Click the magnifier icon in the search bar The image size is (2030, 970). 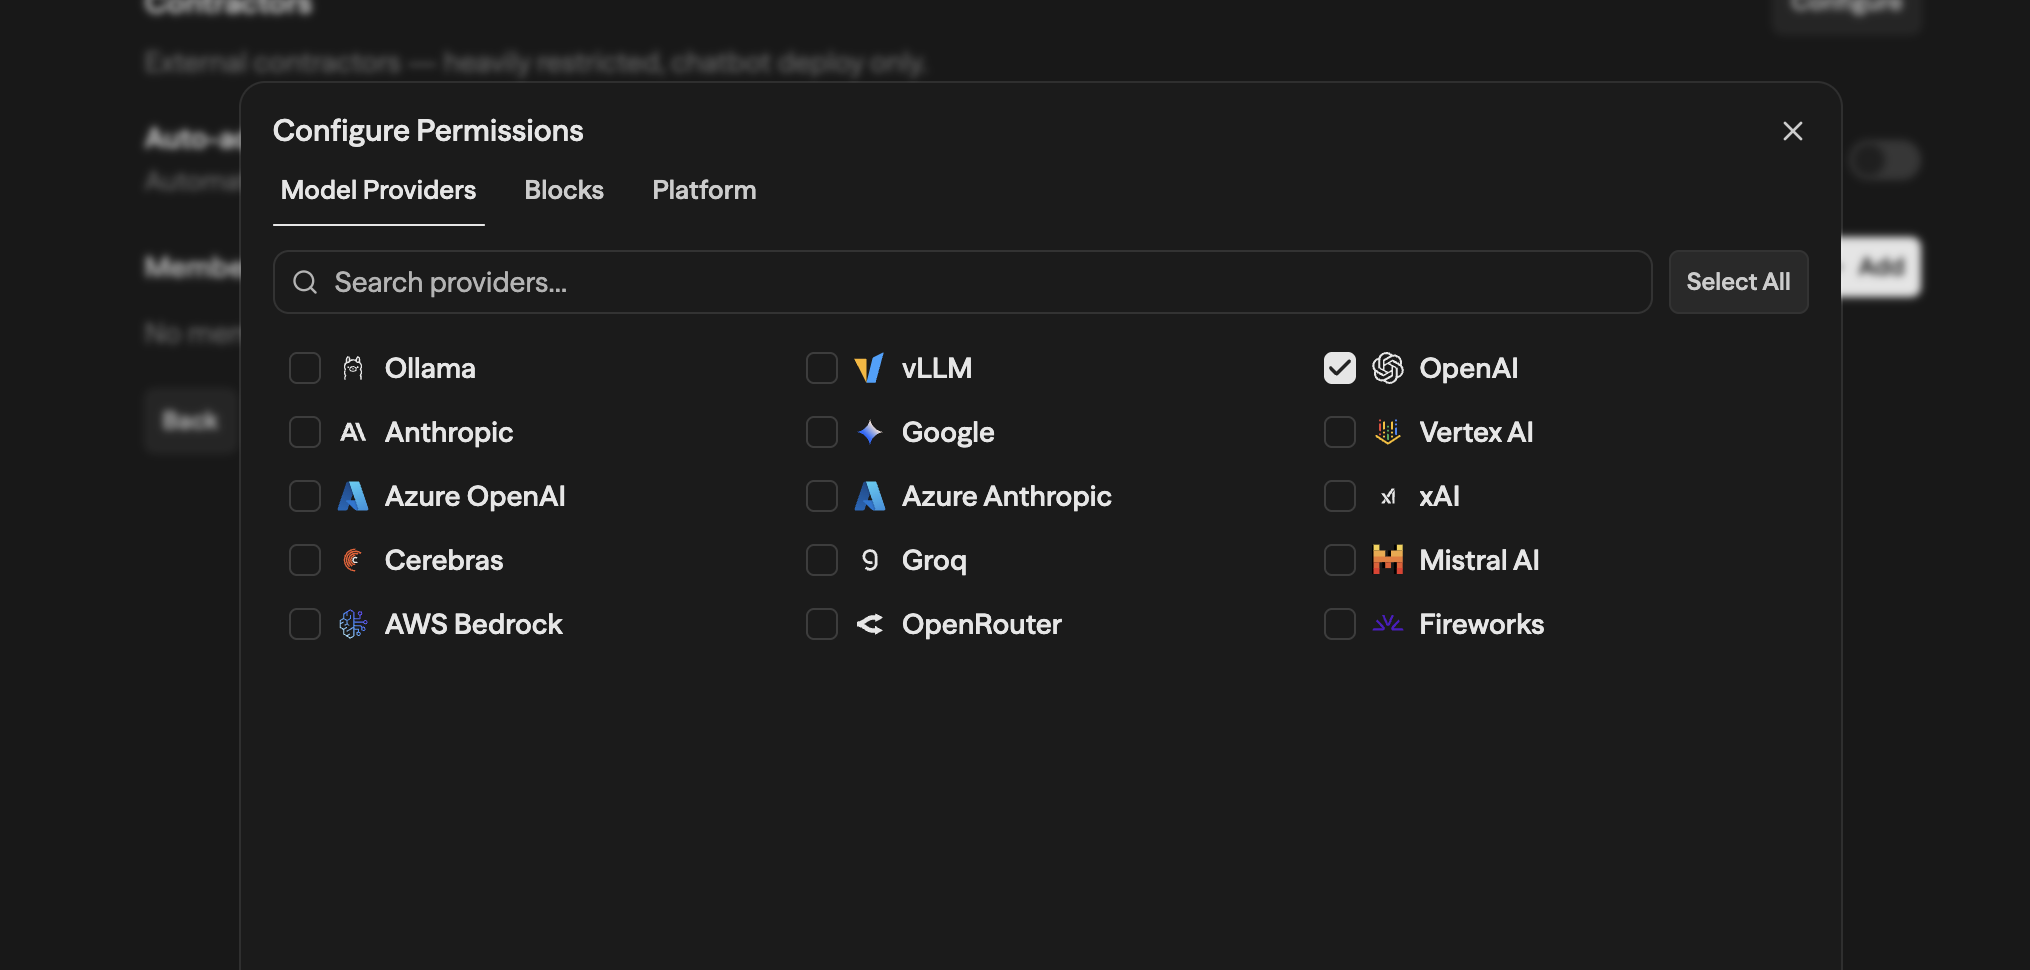coord(305,283)
